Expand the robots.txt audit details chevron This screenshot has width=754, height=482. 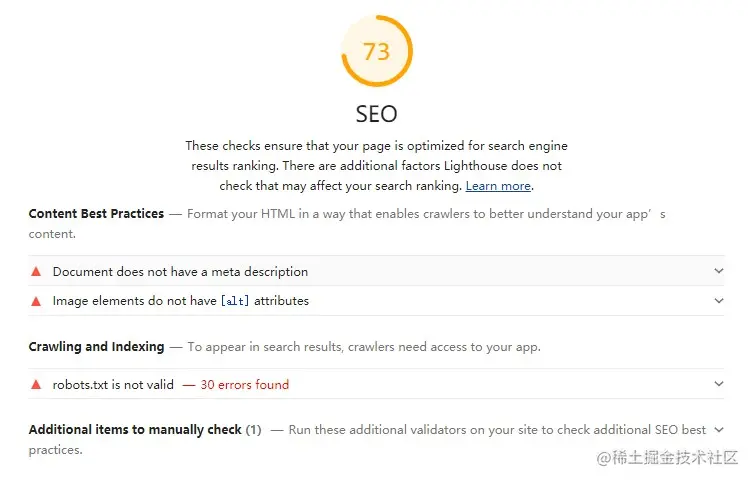pos(718,384)
